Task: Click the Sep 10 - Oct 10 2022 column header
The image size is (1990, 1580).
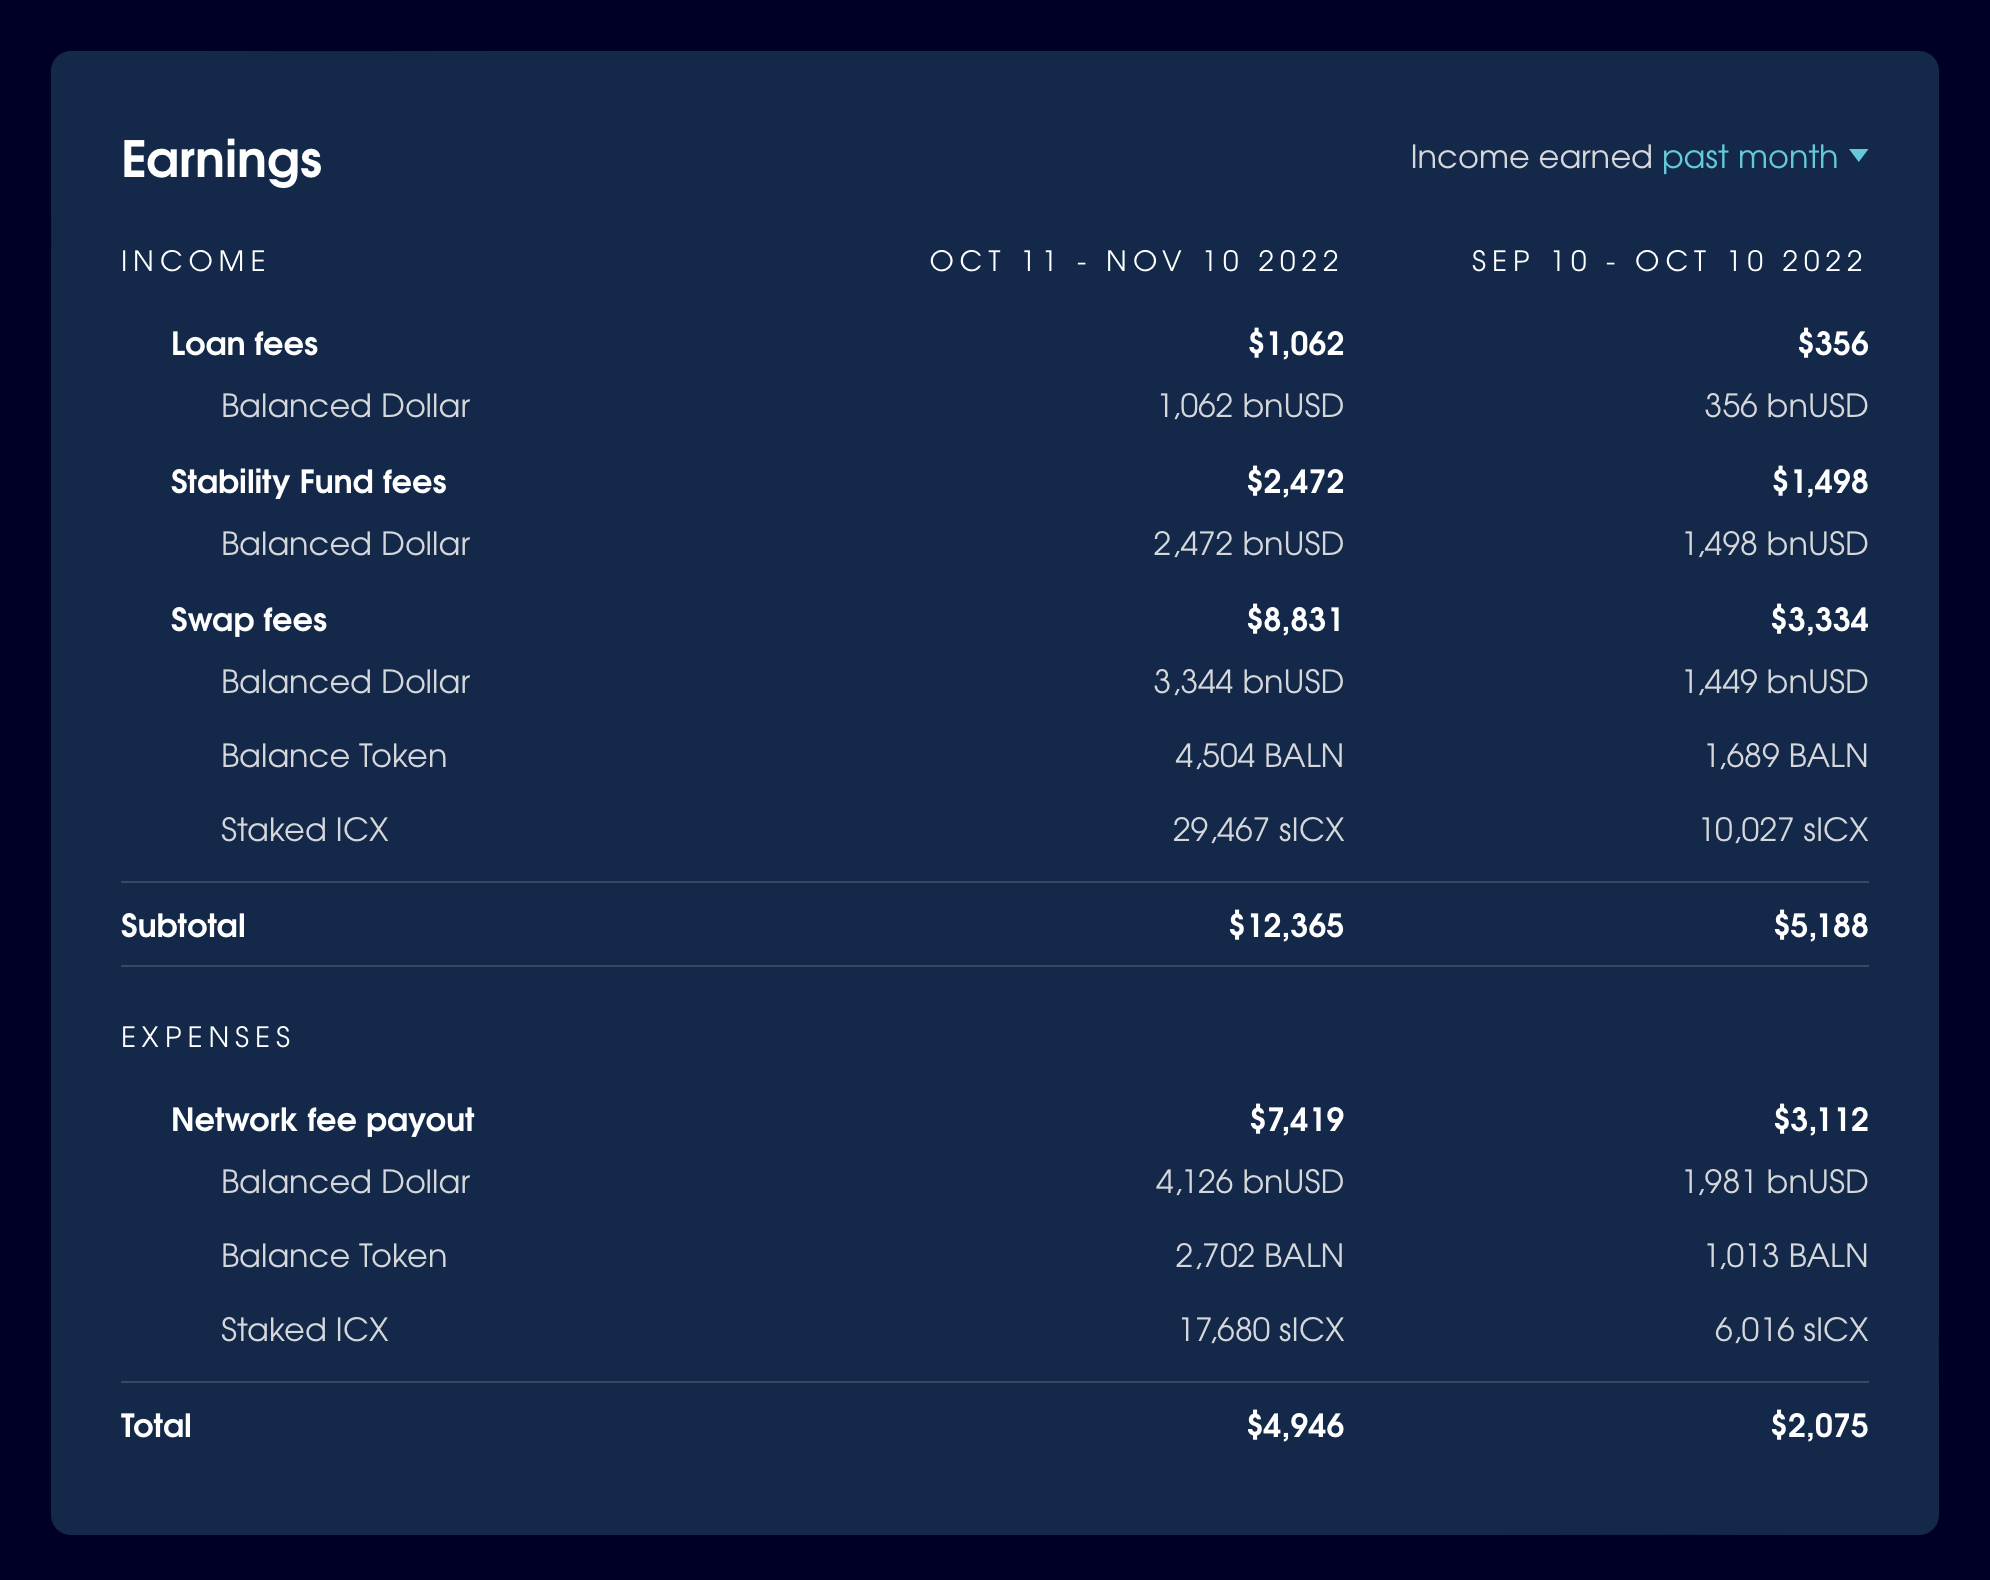Action: click(x=1668, y=262)
